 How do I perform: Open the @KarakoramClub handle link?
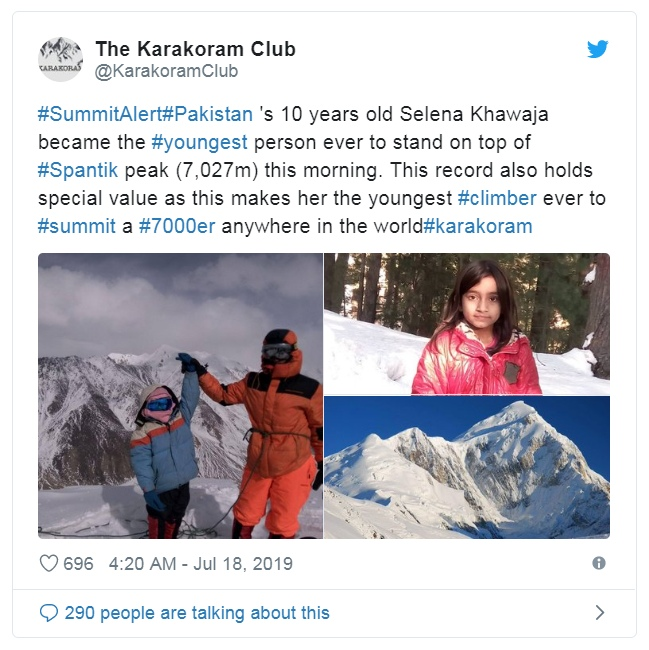click(166, 71)
